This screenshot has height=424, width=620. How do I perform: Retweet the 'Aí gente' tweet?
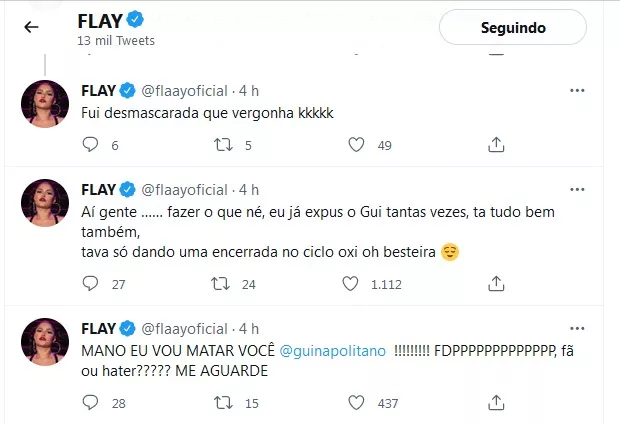226,284
